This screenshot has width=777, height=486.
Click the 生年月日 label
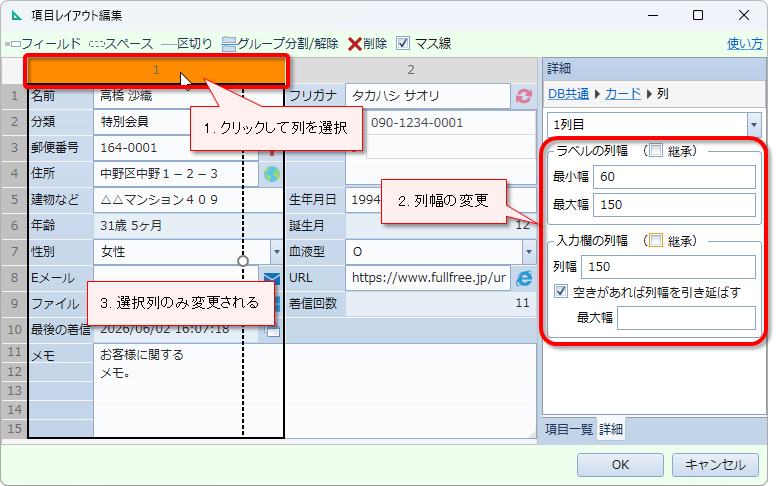click(x=313, y=200)
